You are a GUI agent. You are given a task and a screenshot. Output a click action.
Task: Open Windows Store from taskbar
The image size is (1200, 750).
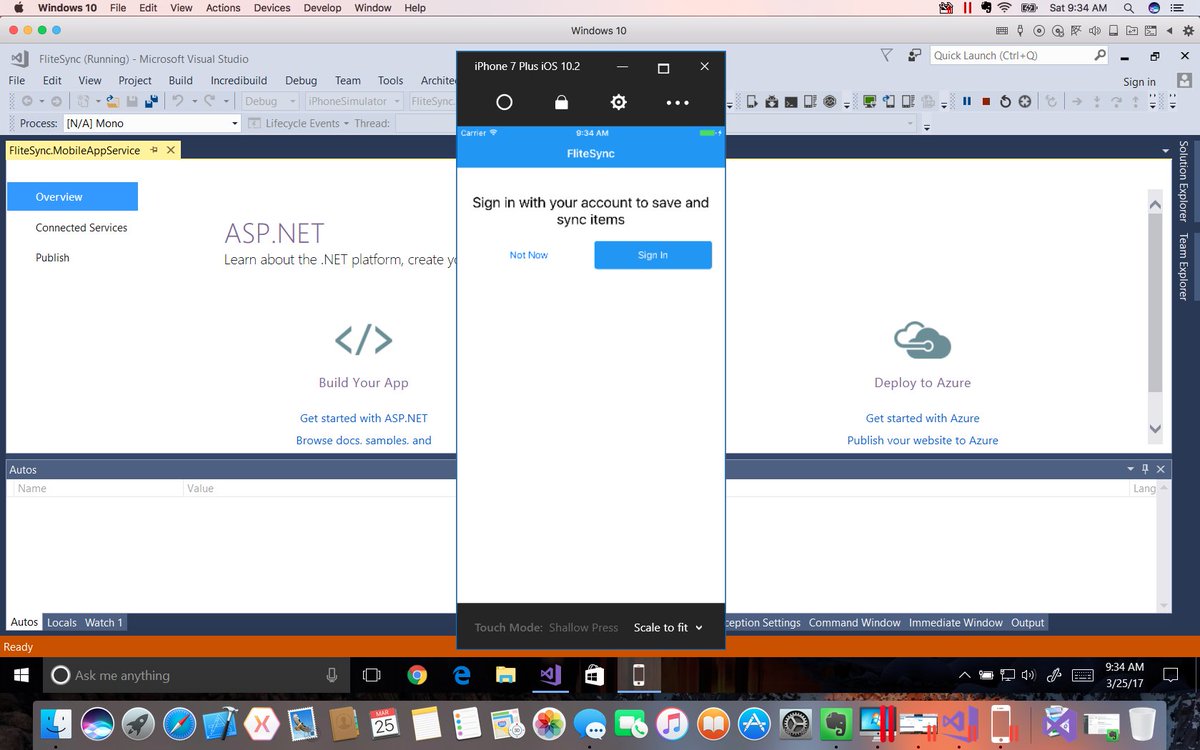point(593,675)
